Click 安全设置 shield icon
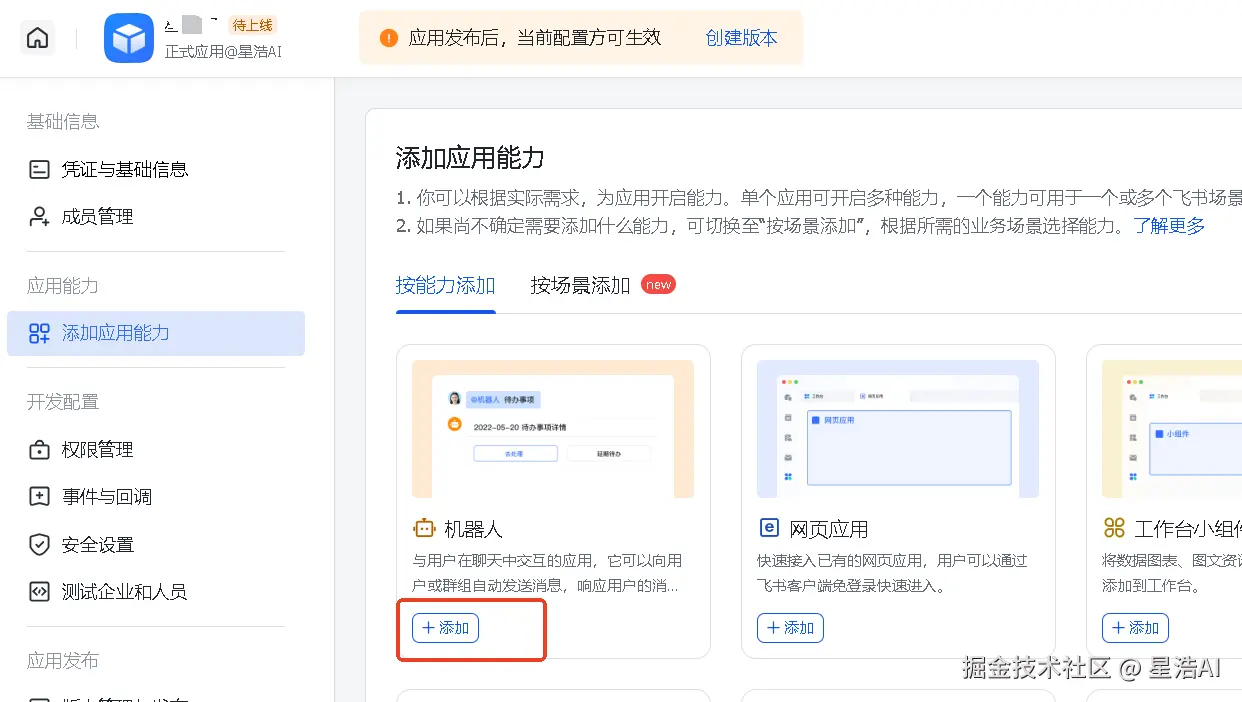This screenshot has height=702, width=1242. click(39, 544)
